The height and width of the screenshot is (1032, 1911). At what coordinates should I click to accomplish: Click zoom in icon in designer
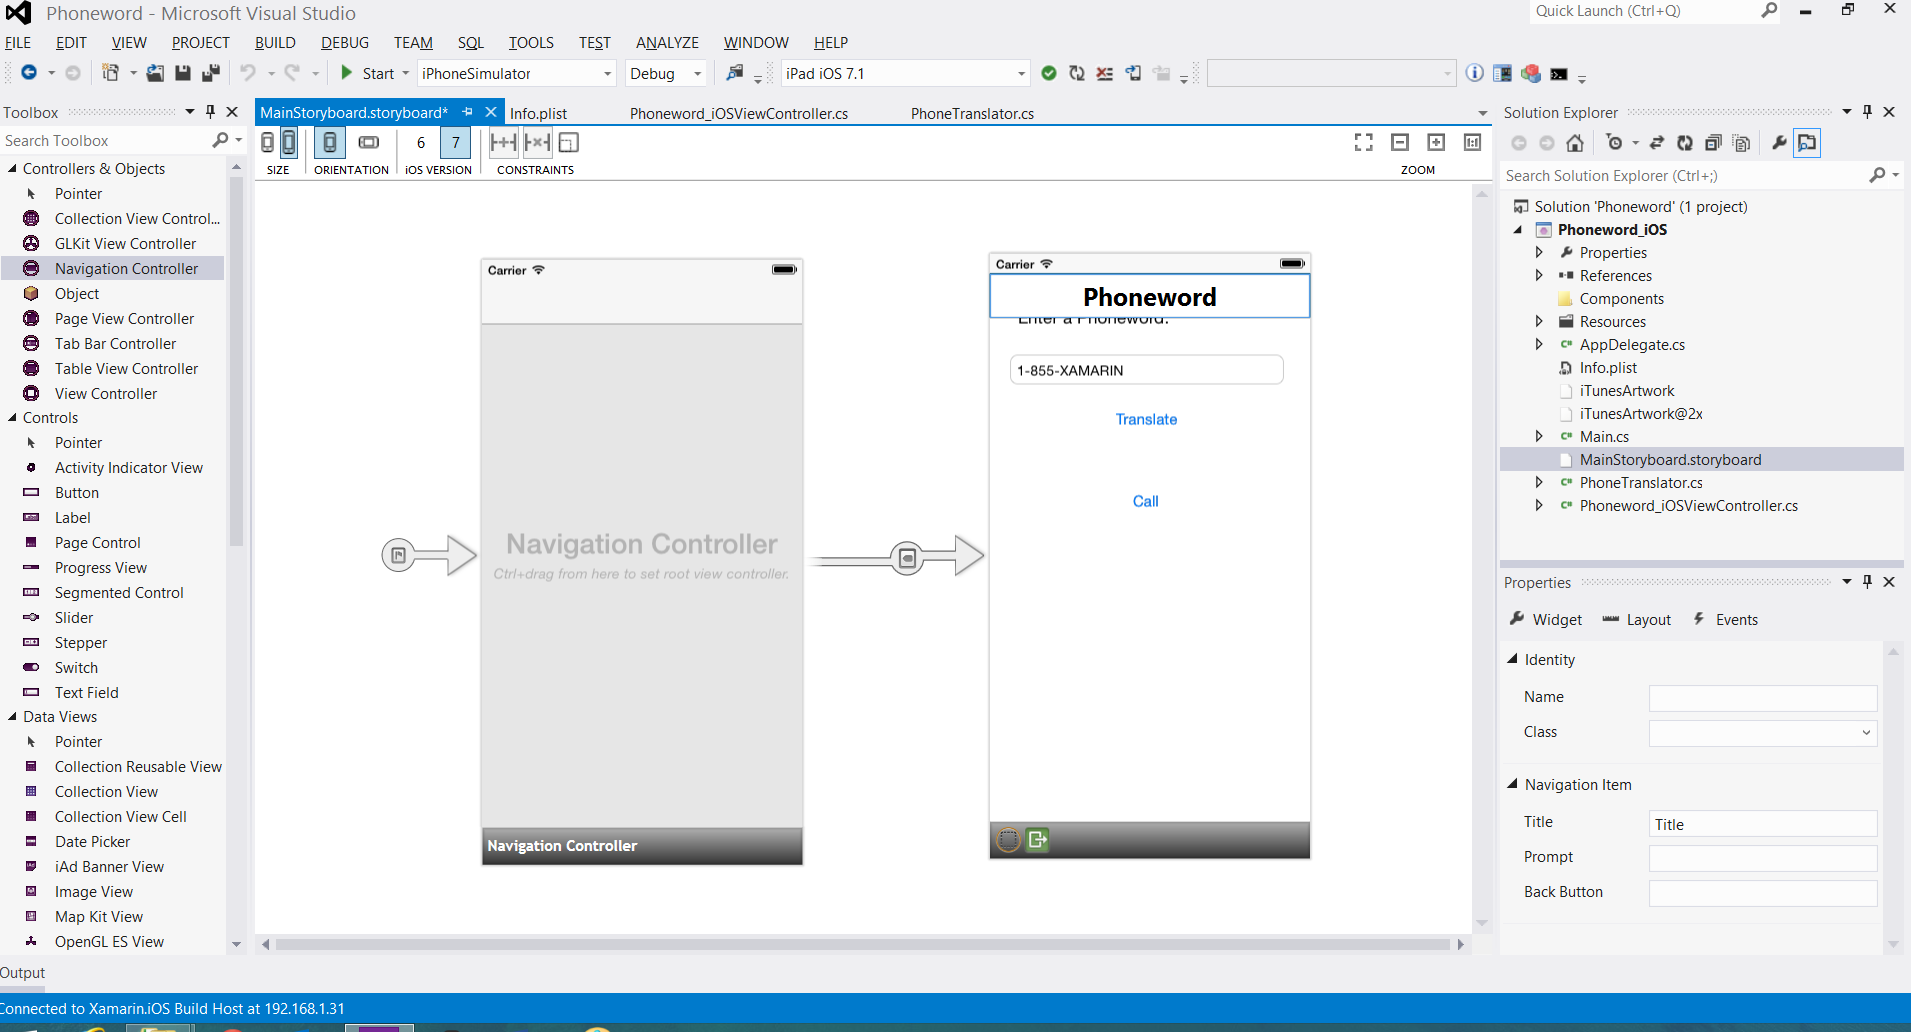point(1436,143)
